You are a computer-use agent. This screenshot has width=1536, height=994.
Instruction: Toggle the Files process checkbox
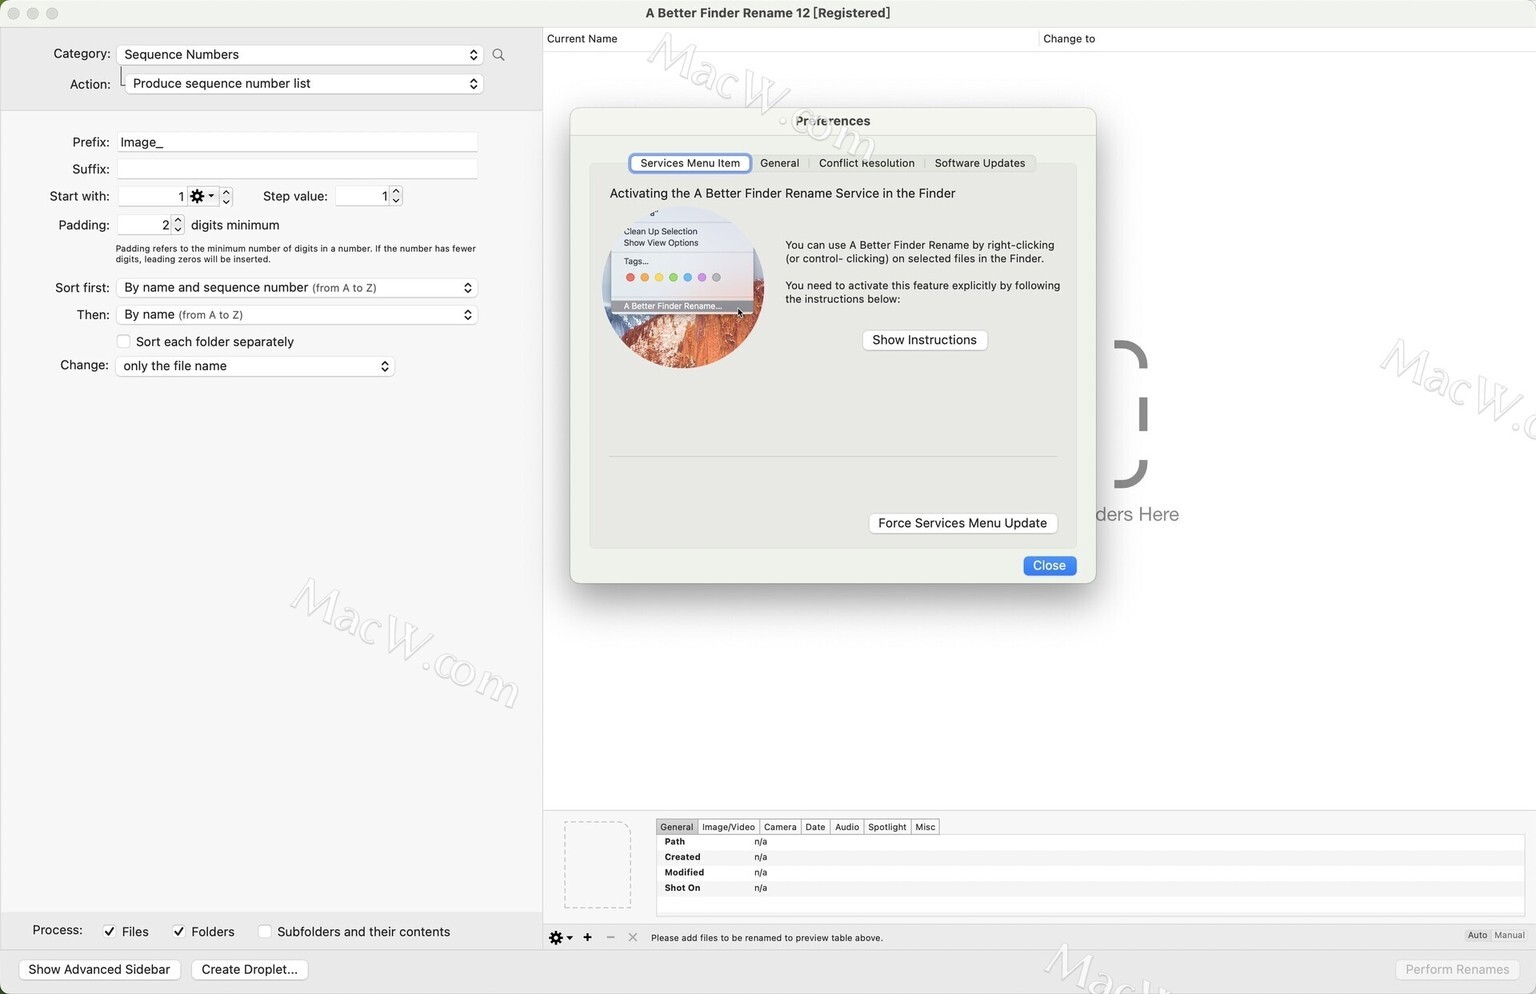[x=109, y=931]
